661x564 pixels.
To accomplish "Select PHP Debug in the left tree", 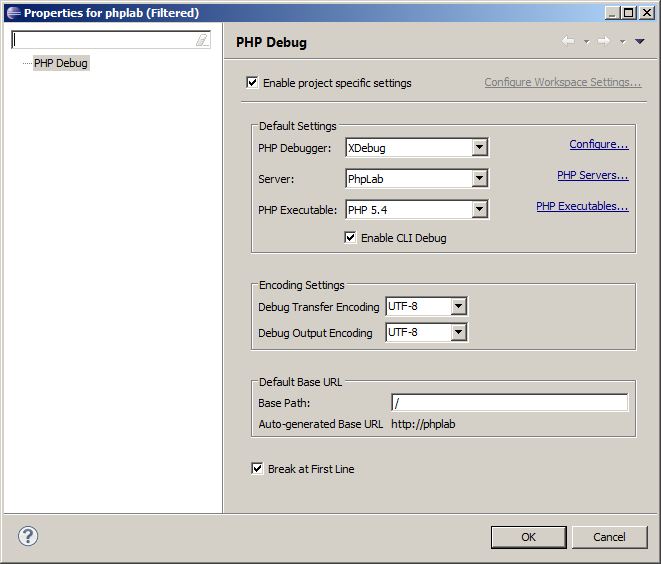I will (61, 63).
